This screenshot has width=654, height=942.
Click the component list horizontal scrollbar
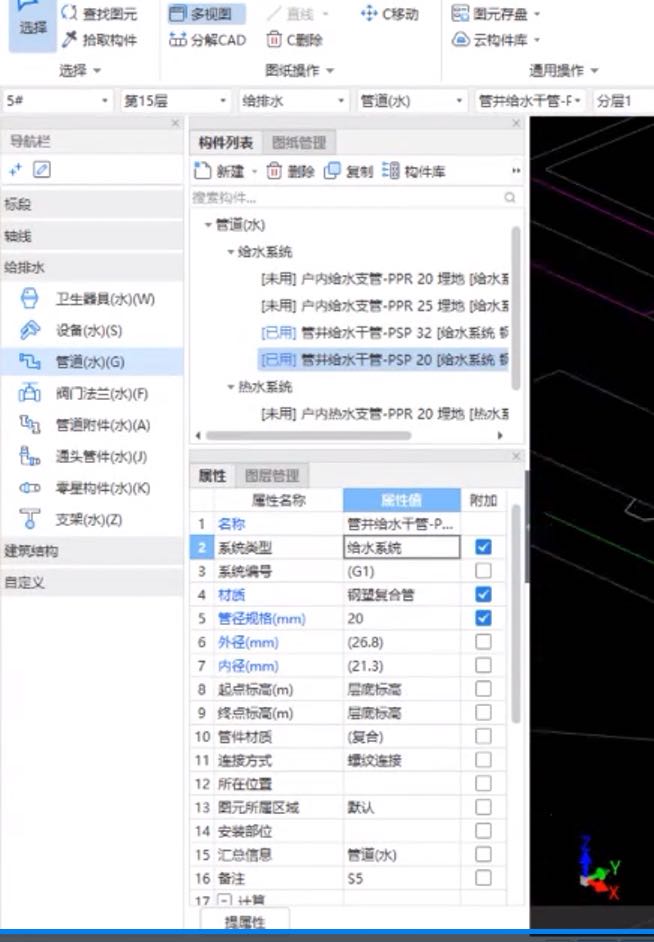[x=308, y=436]
